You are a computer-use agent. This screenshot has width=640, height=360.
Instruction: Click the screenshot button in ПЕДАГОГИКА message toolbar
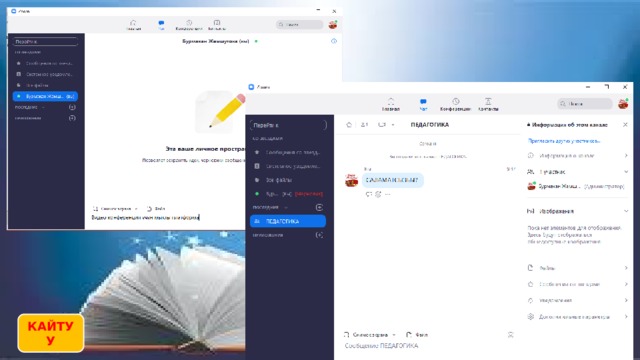pos(366,335)
